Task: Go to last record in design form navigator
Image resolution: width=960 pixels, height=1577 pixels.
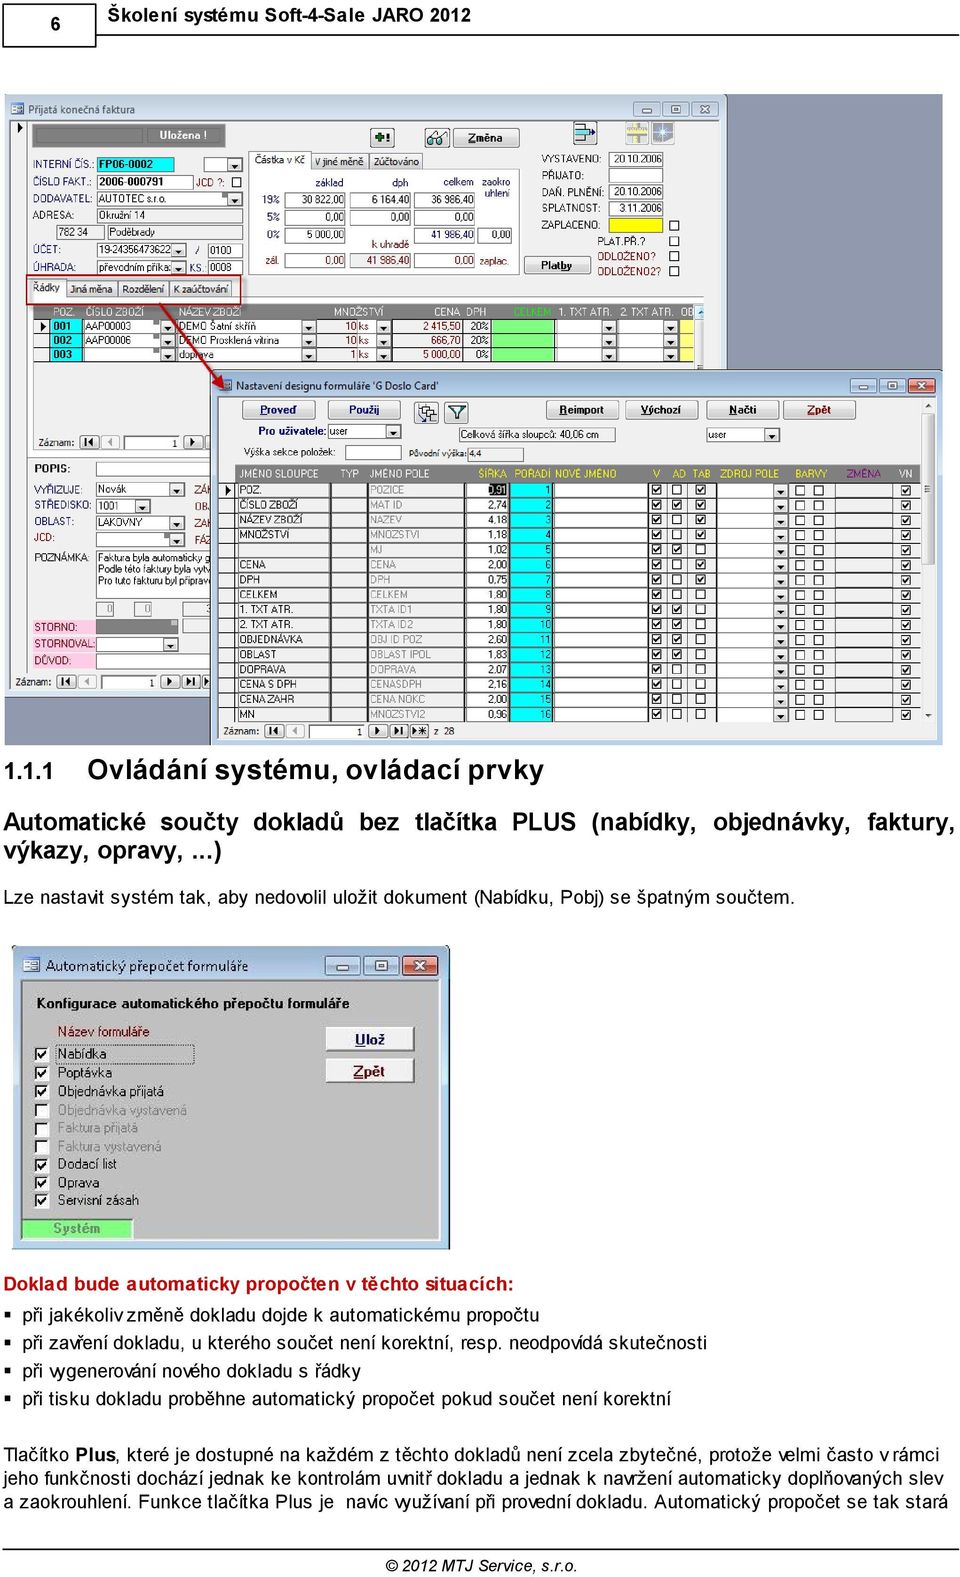Action: pos(398,731)
